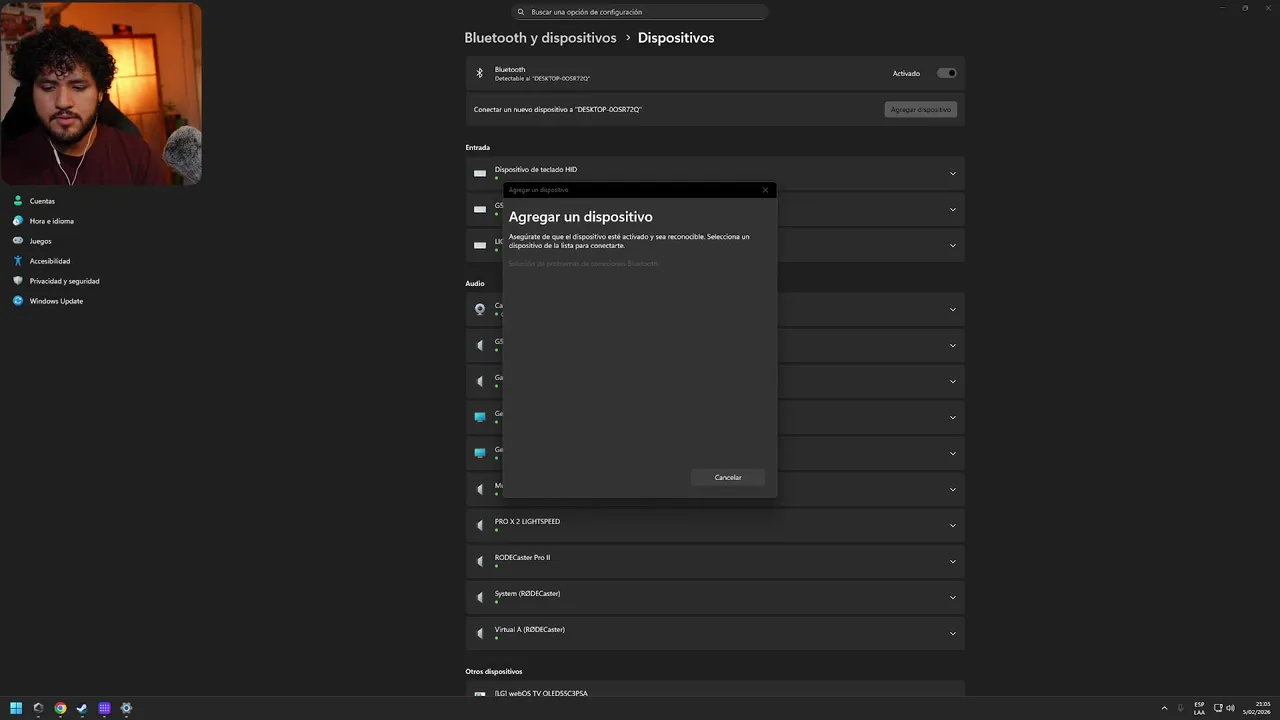Screen dimensions: 1280x720
Task: Close the Agregar un dispositivo dialog
Action: click(x=765, y=190)
